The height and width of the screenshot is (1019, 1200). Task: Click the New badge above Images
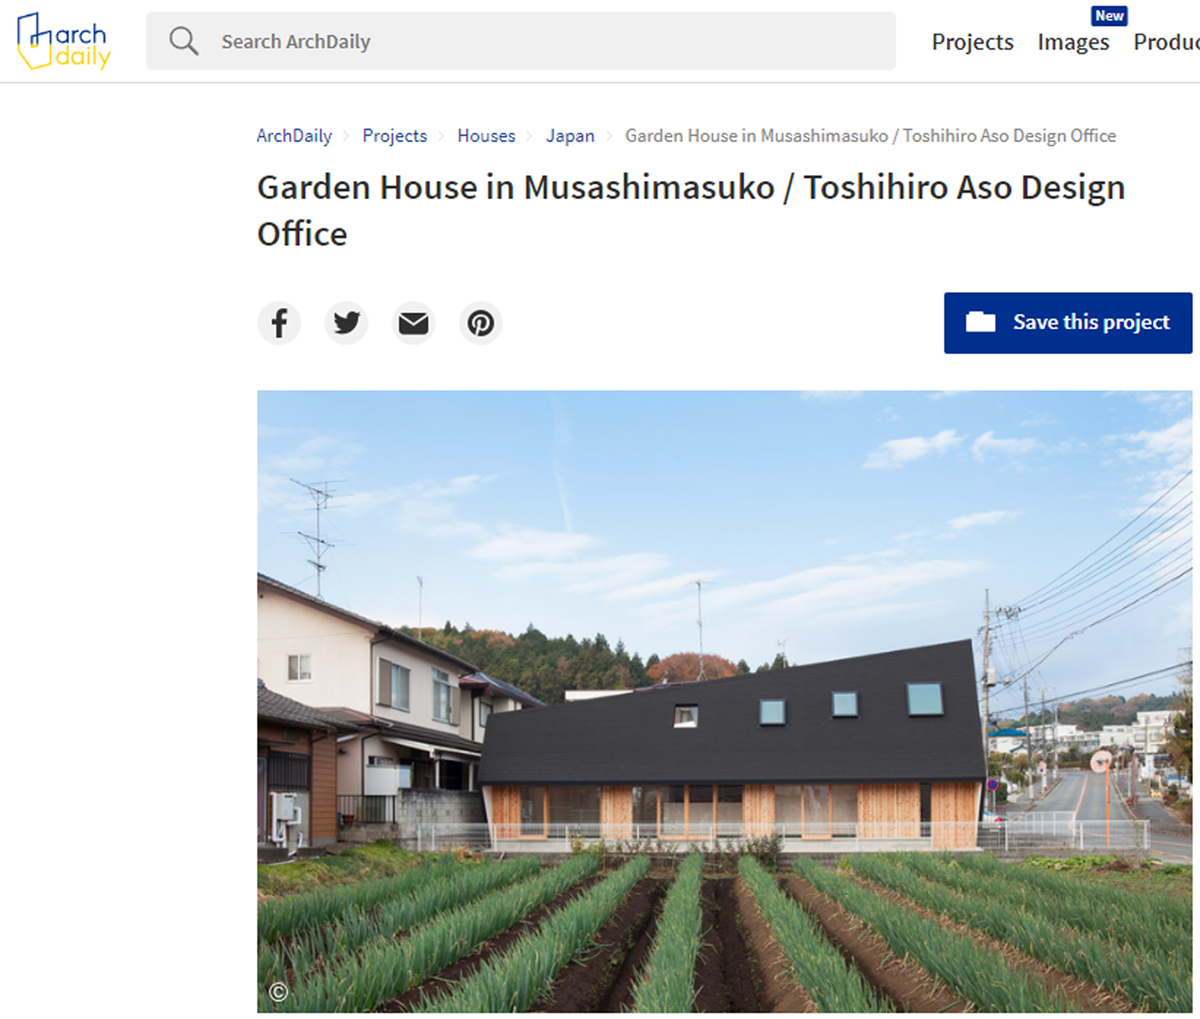pyautogui.click(x=1109, y=16)
